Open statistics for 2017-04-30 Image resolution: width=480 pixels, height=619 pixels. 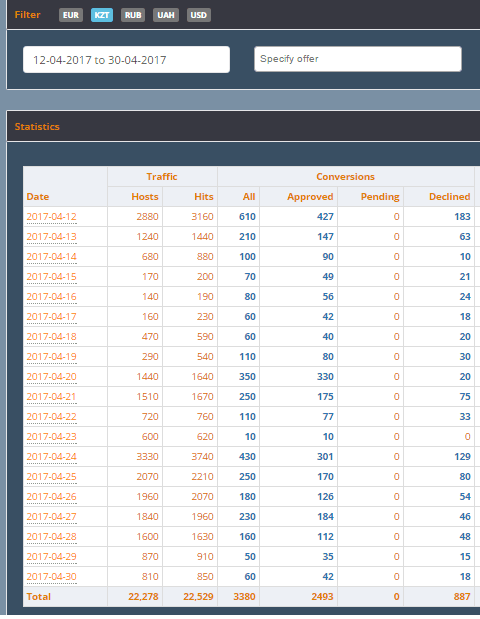51,577
